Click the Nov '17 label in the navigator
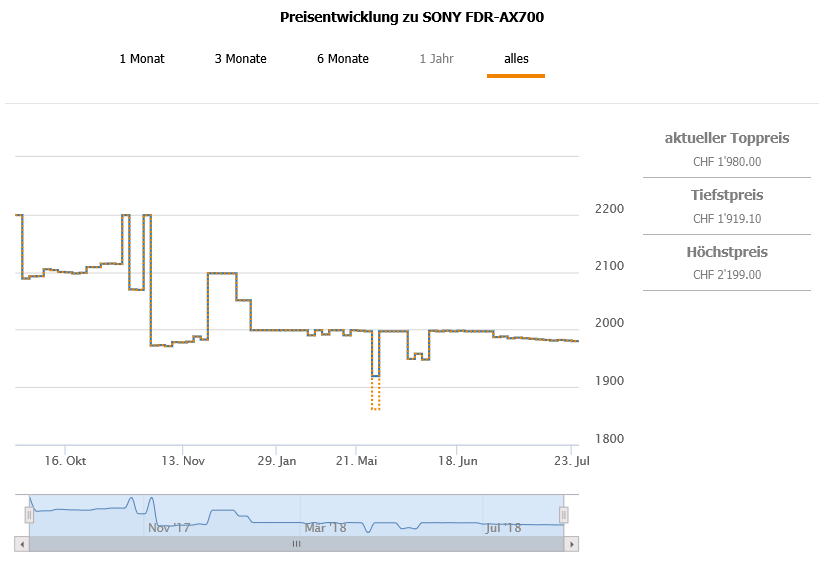Image resolution: width=824 pixels, height=566 pixels. (x=169, y=528)
